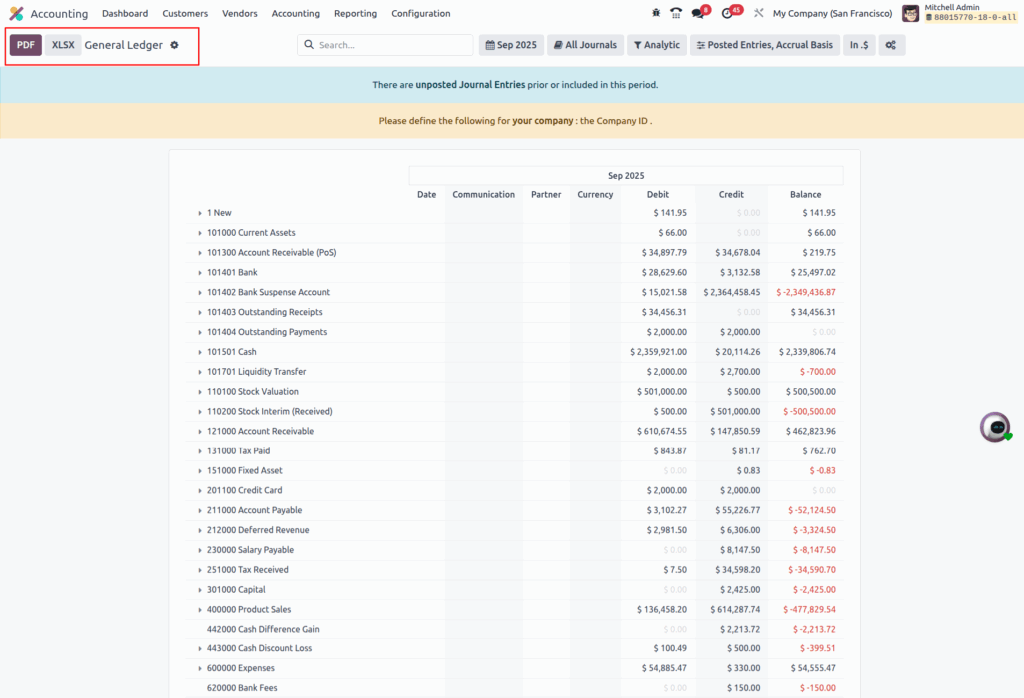Click 620000 Bank Fees row
The width and height of the screenshot is (1024, 698).
click(x=514, y=688)
